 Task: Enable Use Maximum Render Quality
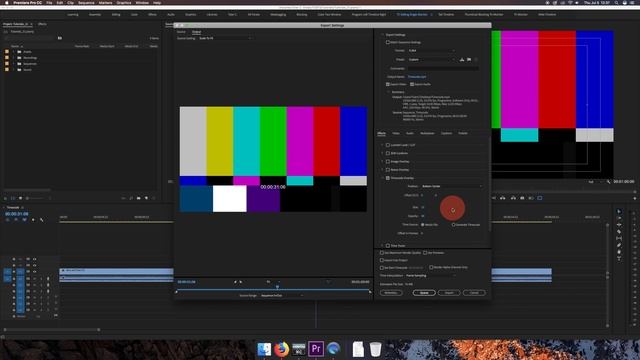tap(382, 253)
